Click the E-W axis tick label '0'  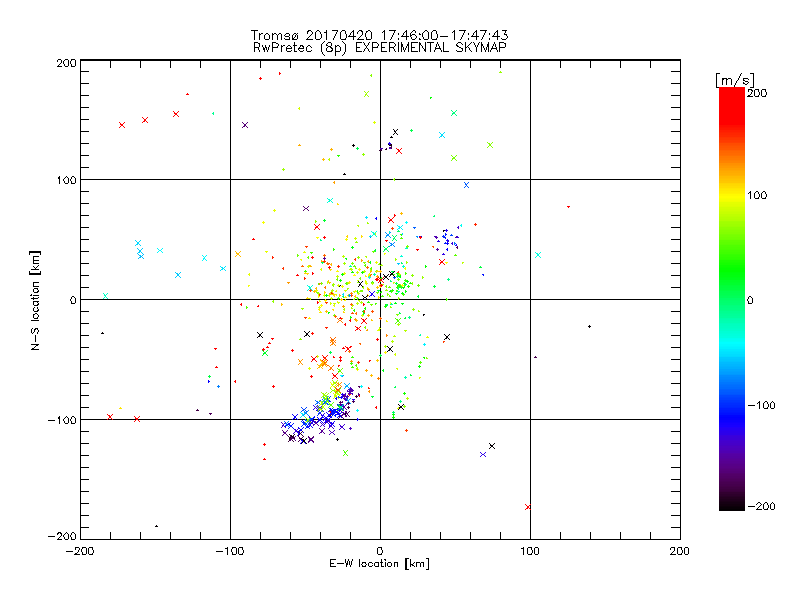pos(380,551)
